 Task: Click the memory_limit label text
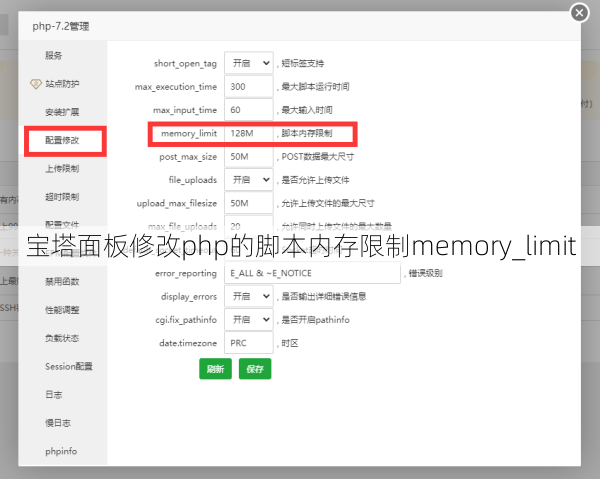coord(189,134)
